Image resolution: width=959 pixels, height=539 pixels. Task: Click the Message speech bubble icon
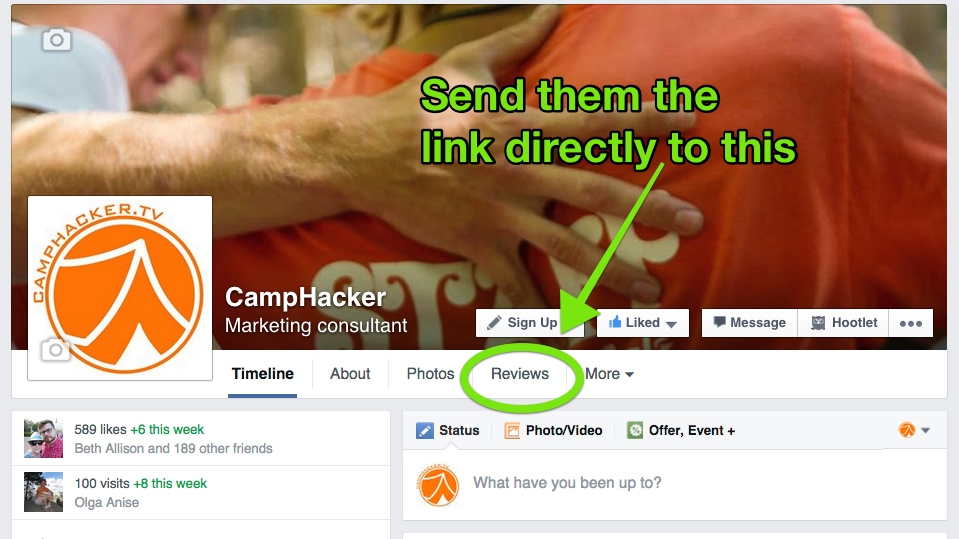tap(720, 322)
